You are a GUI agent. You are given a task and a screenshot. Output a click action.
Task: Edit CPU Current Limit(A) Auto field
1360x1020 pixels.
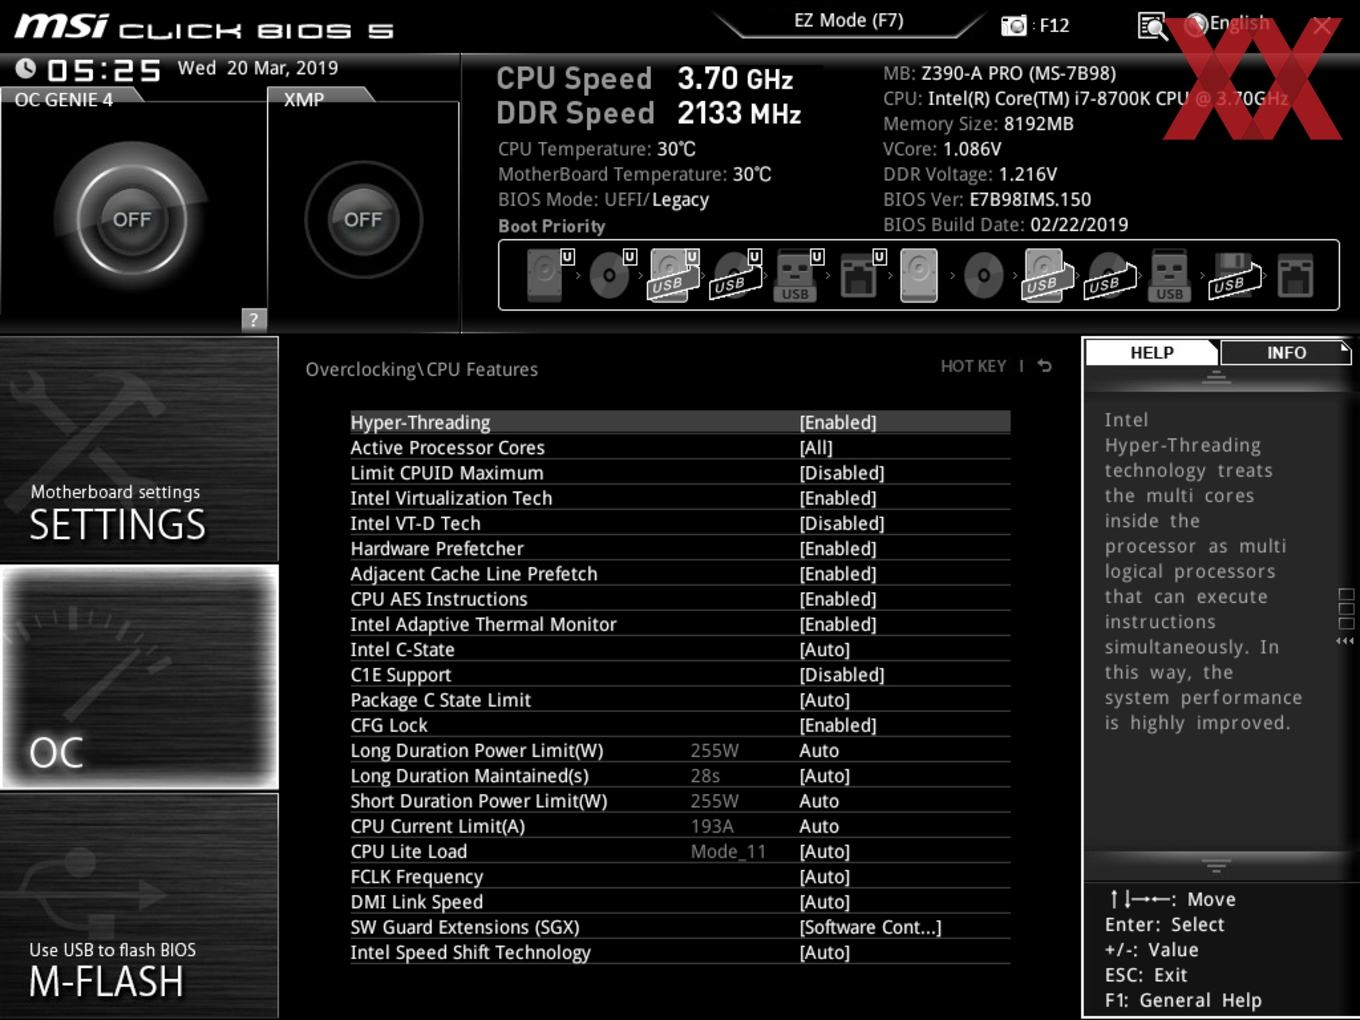tap(819, 826)
